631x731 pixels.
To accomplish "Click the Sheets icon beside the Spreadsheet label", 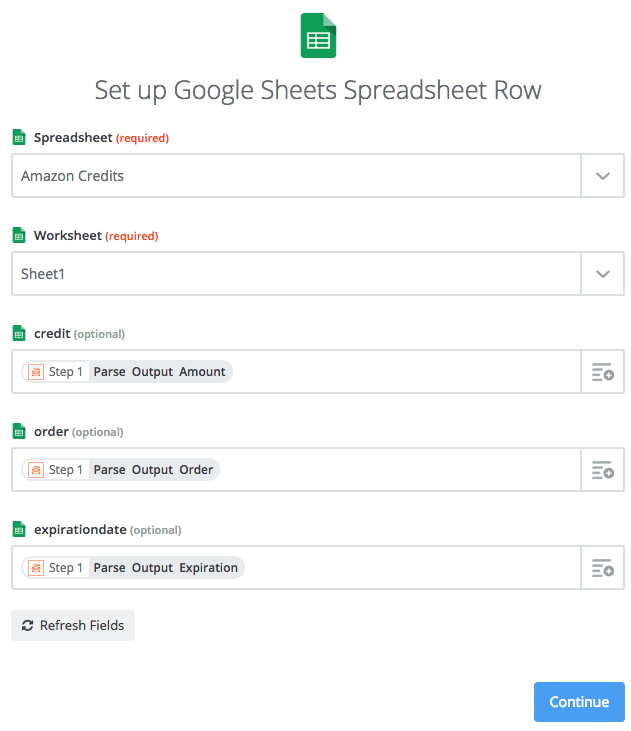I will 19,138.
